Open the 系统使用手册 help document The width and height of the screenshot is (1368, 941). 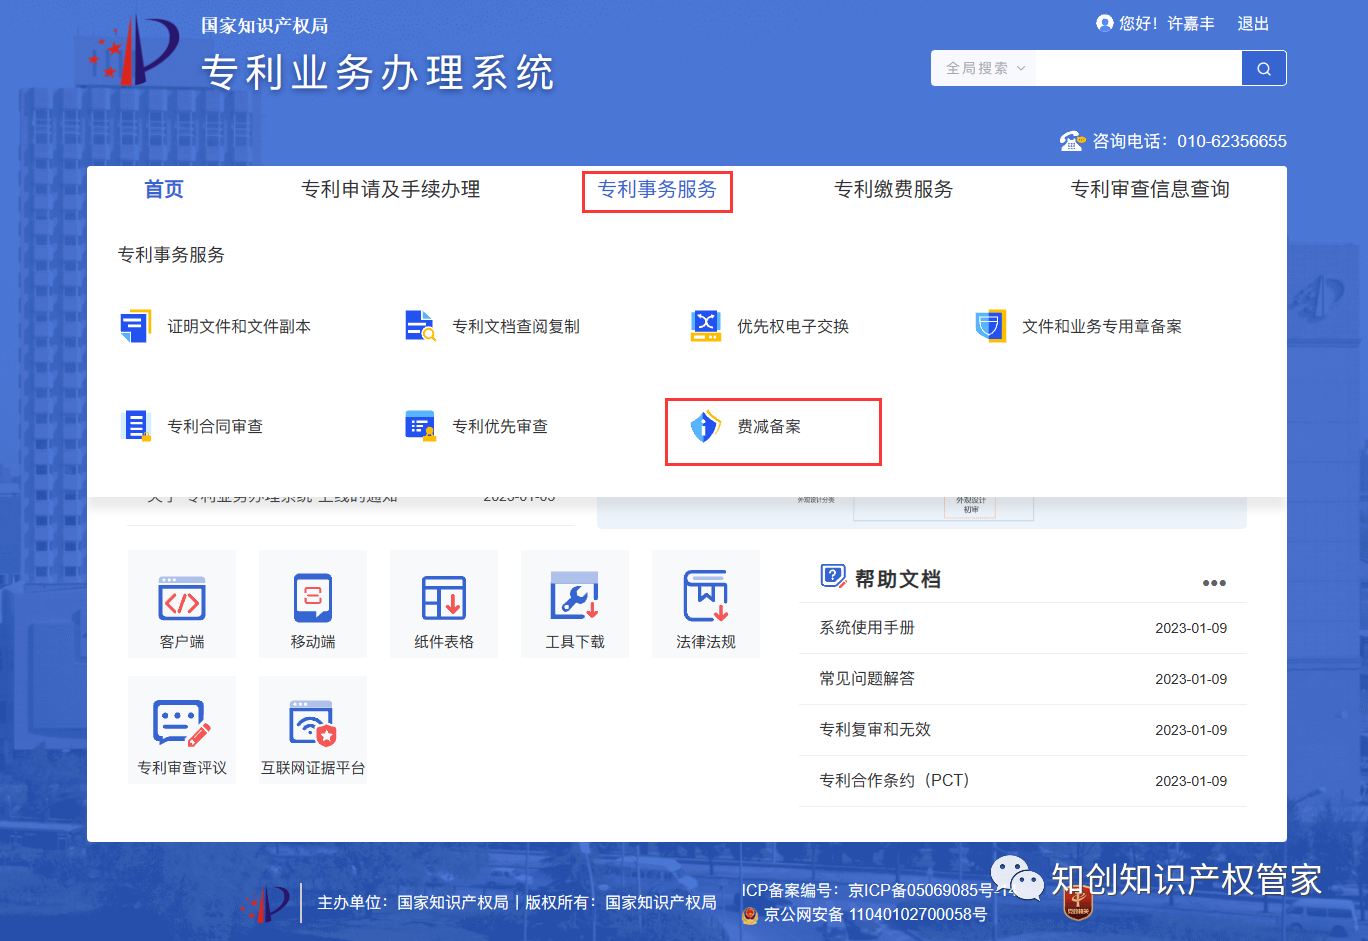[867, 628]
